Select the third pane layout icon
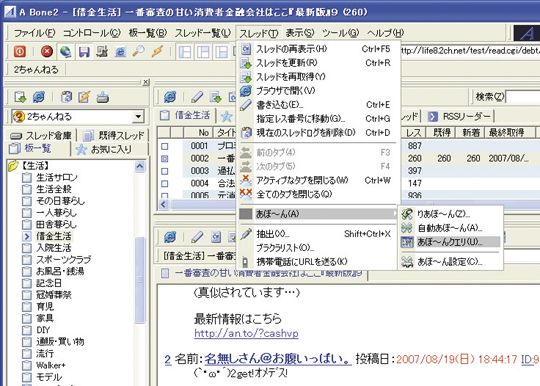The height and width of the screenshot is (386, 540). (x=221, y=52)
